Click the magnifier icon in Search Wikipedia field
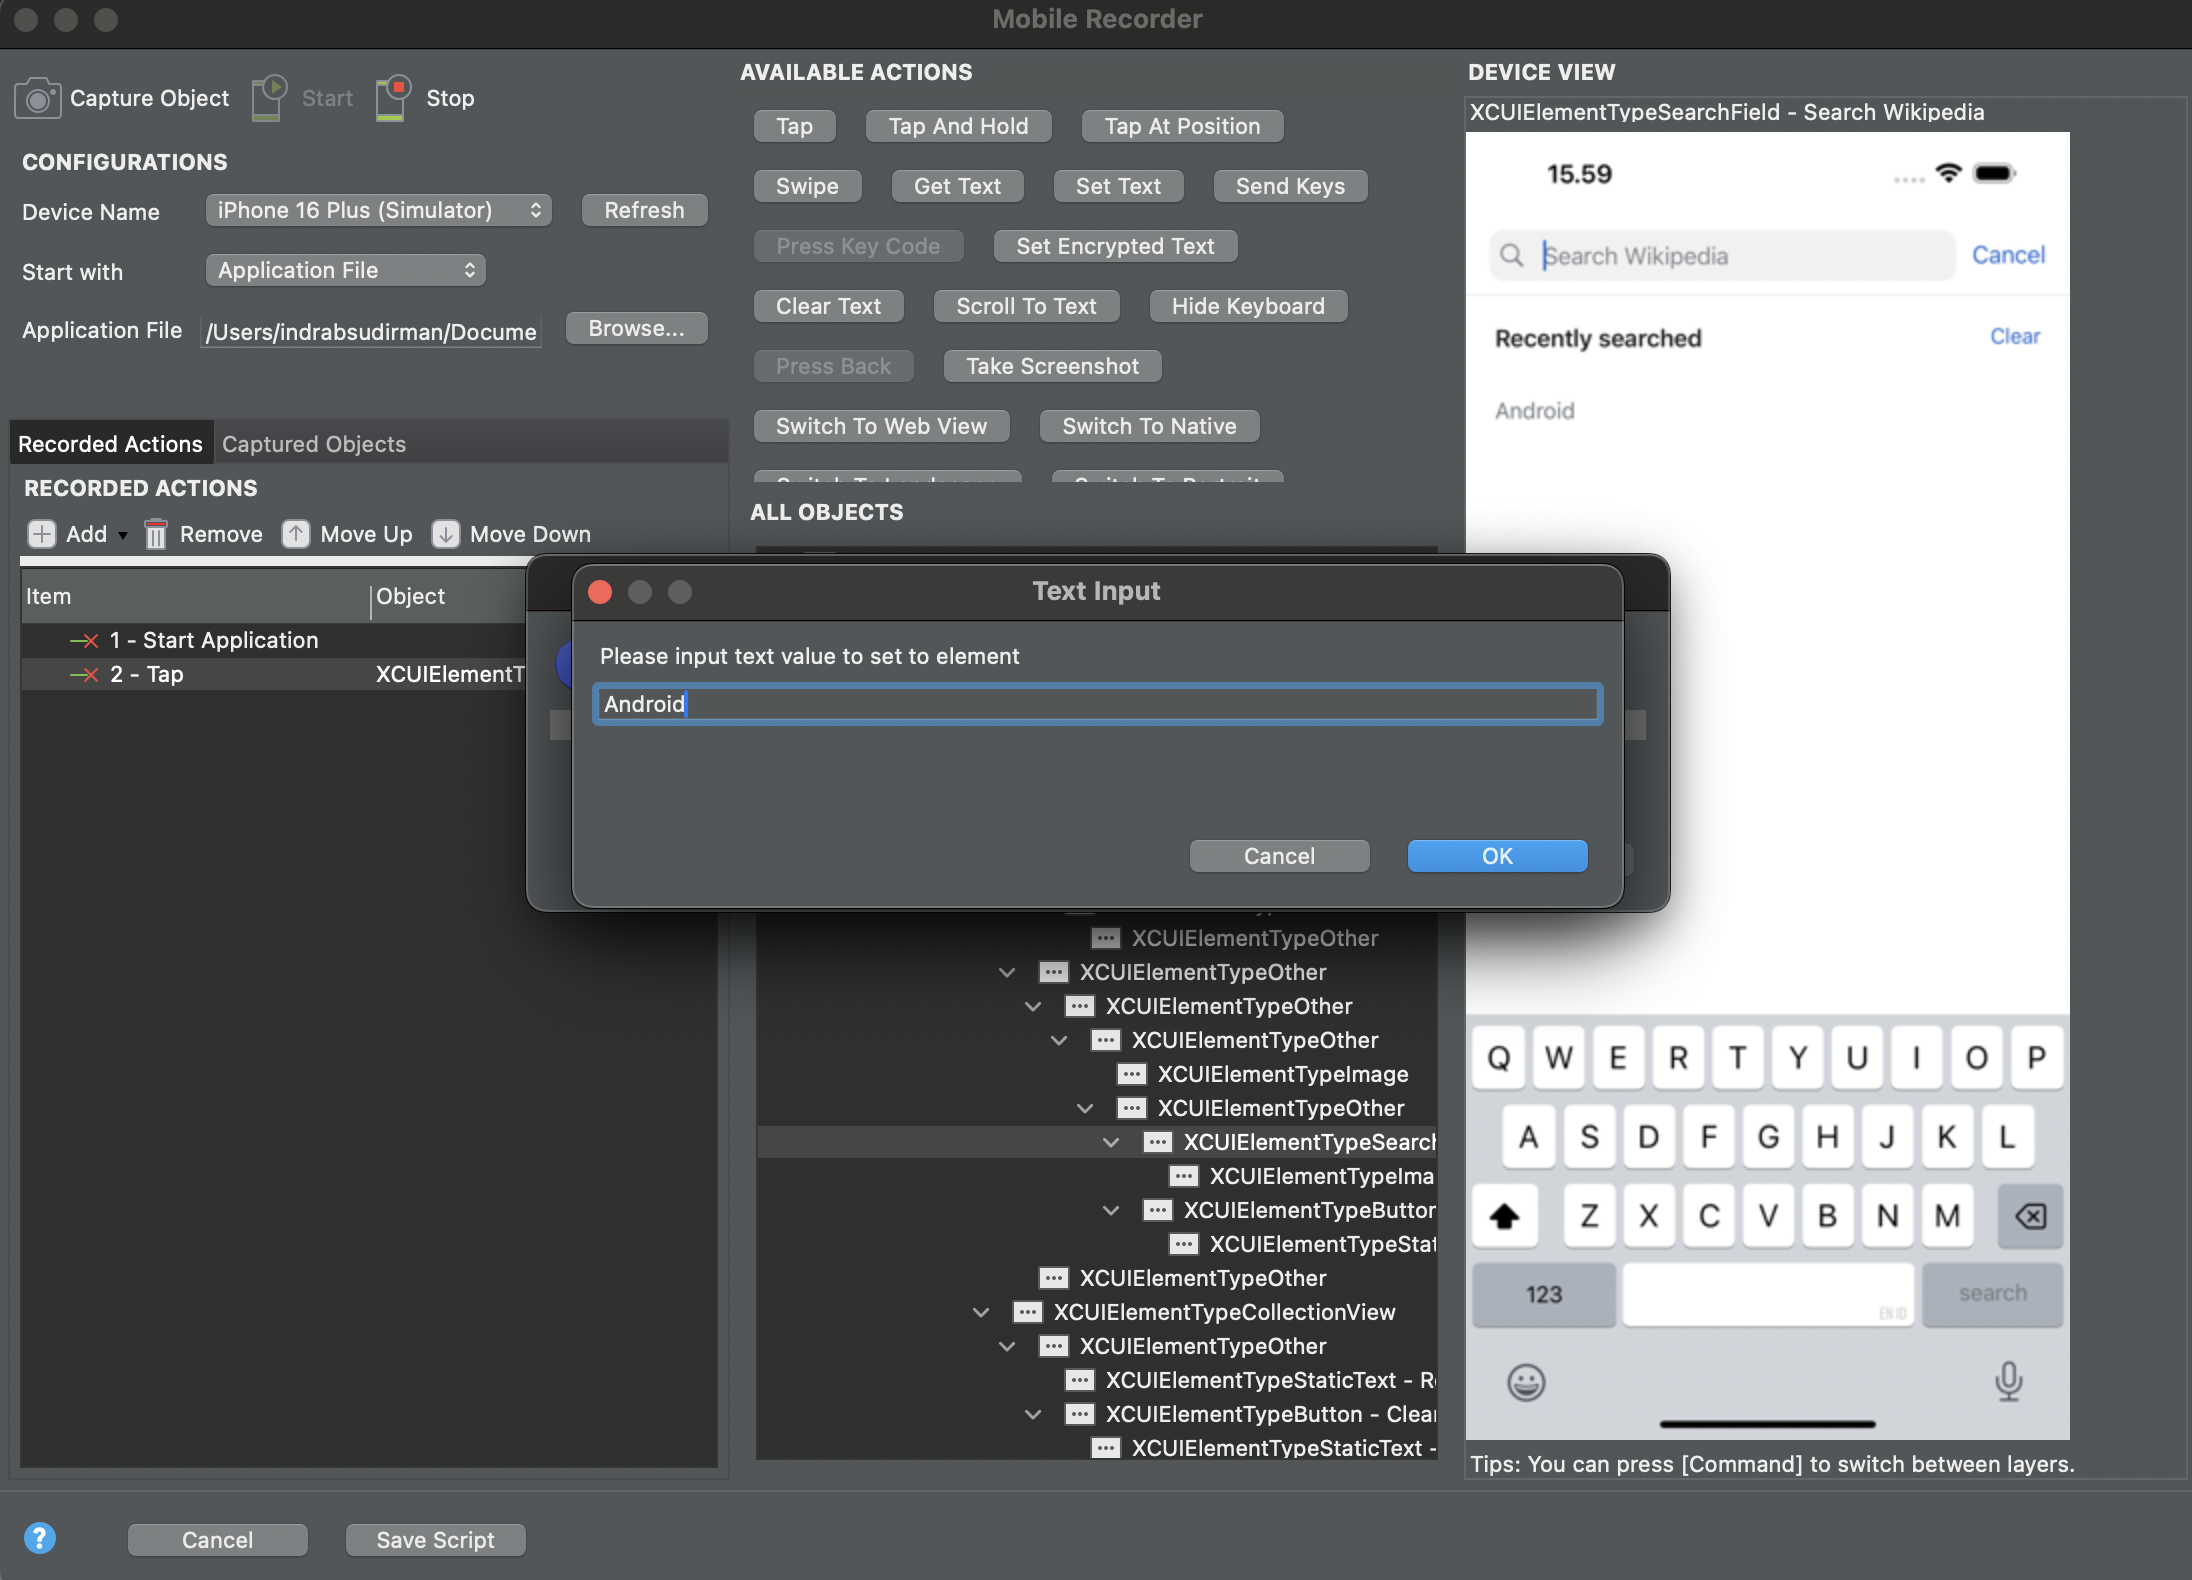Viewport: 2192px width, 1580px height. pyautogui.click(x=1513, y=255)
